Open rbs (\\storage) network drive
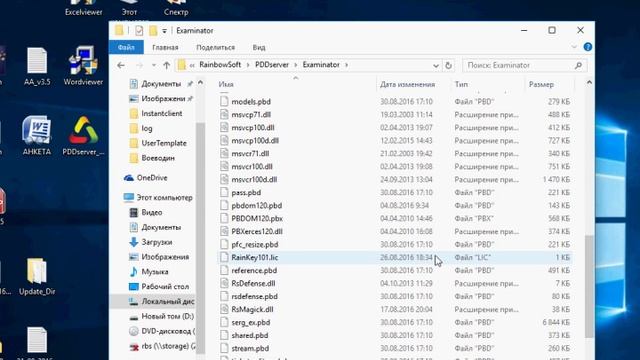640x360 pixels. click(162, 346)
